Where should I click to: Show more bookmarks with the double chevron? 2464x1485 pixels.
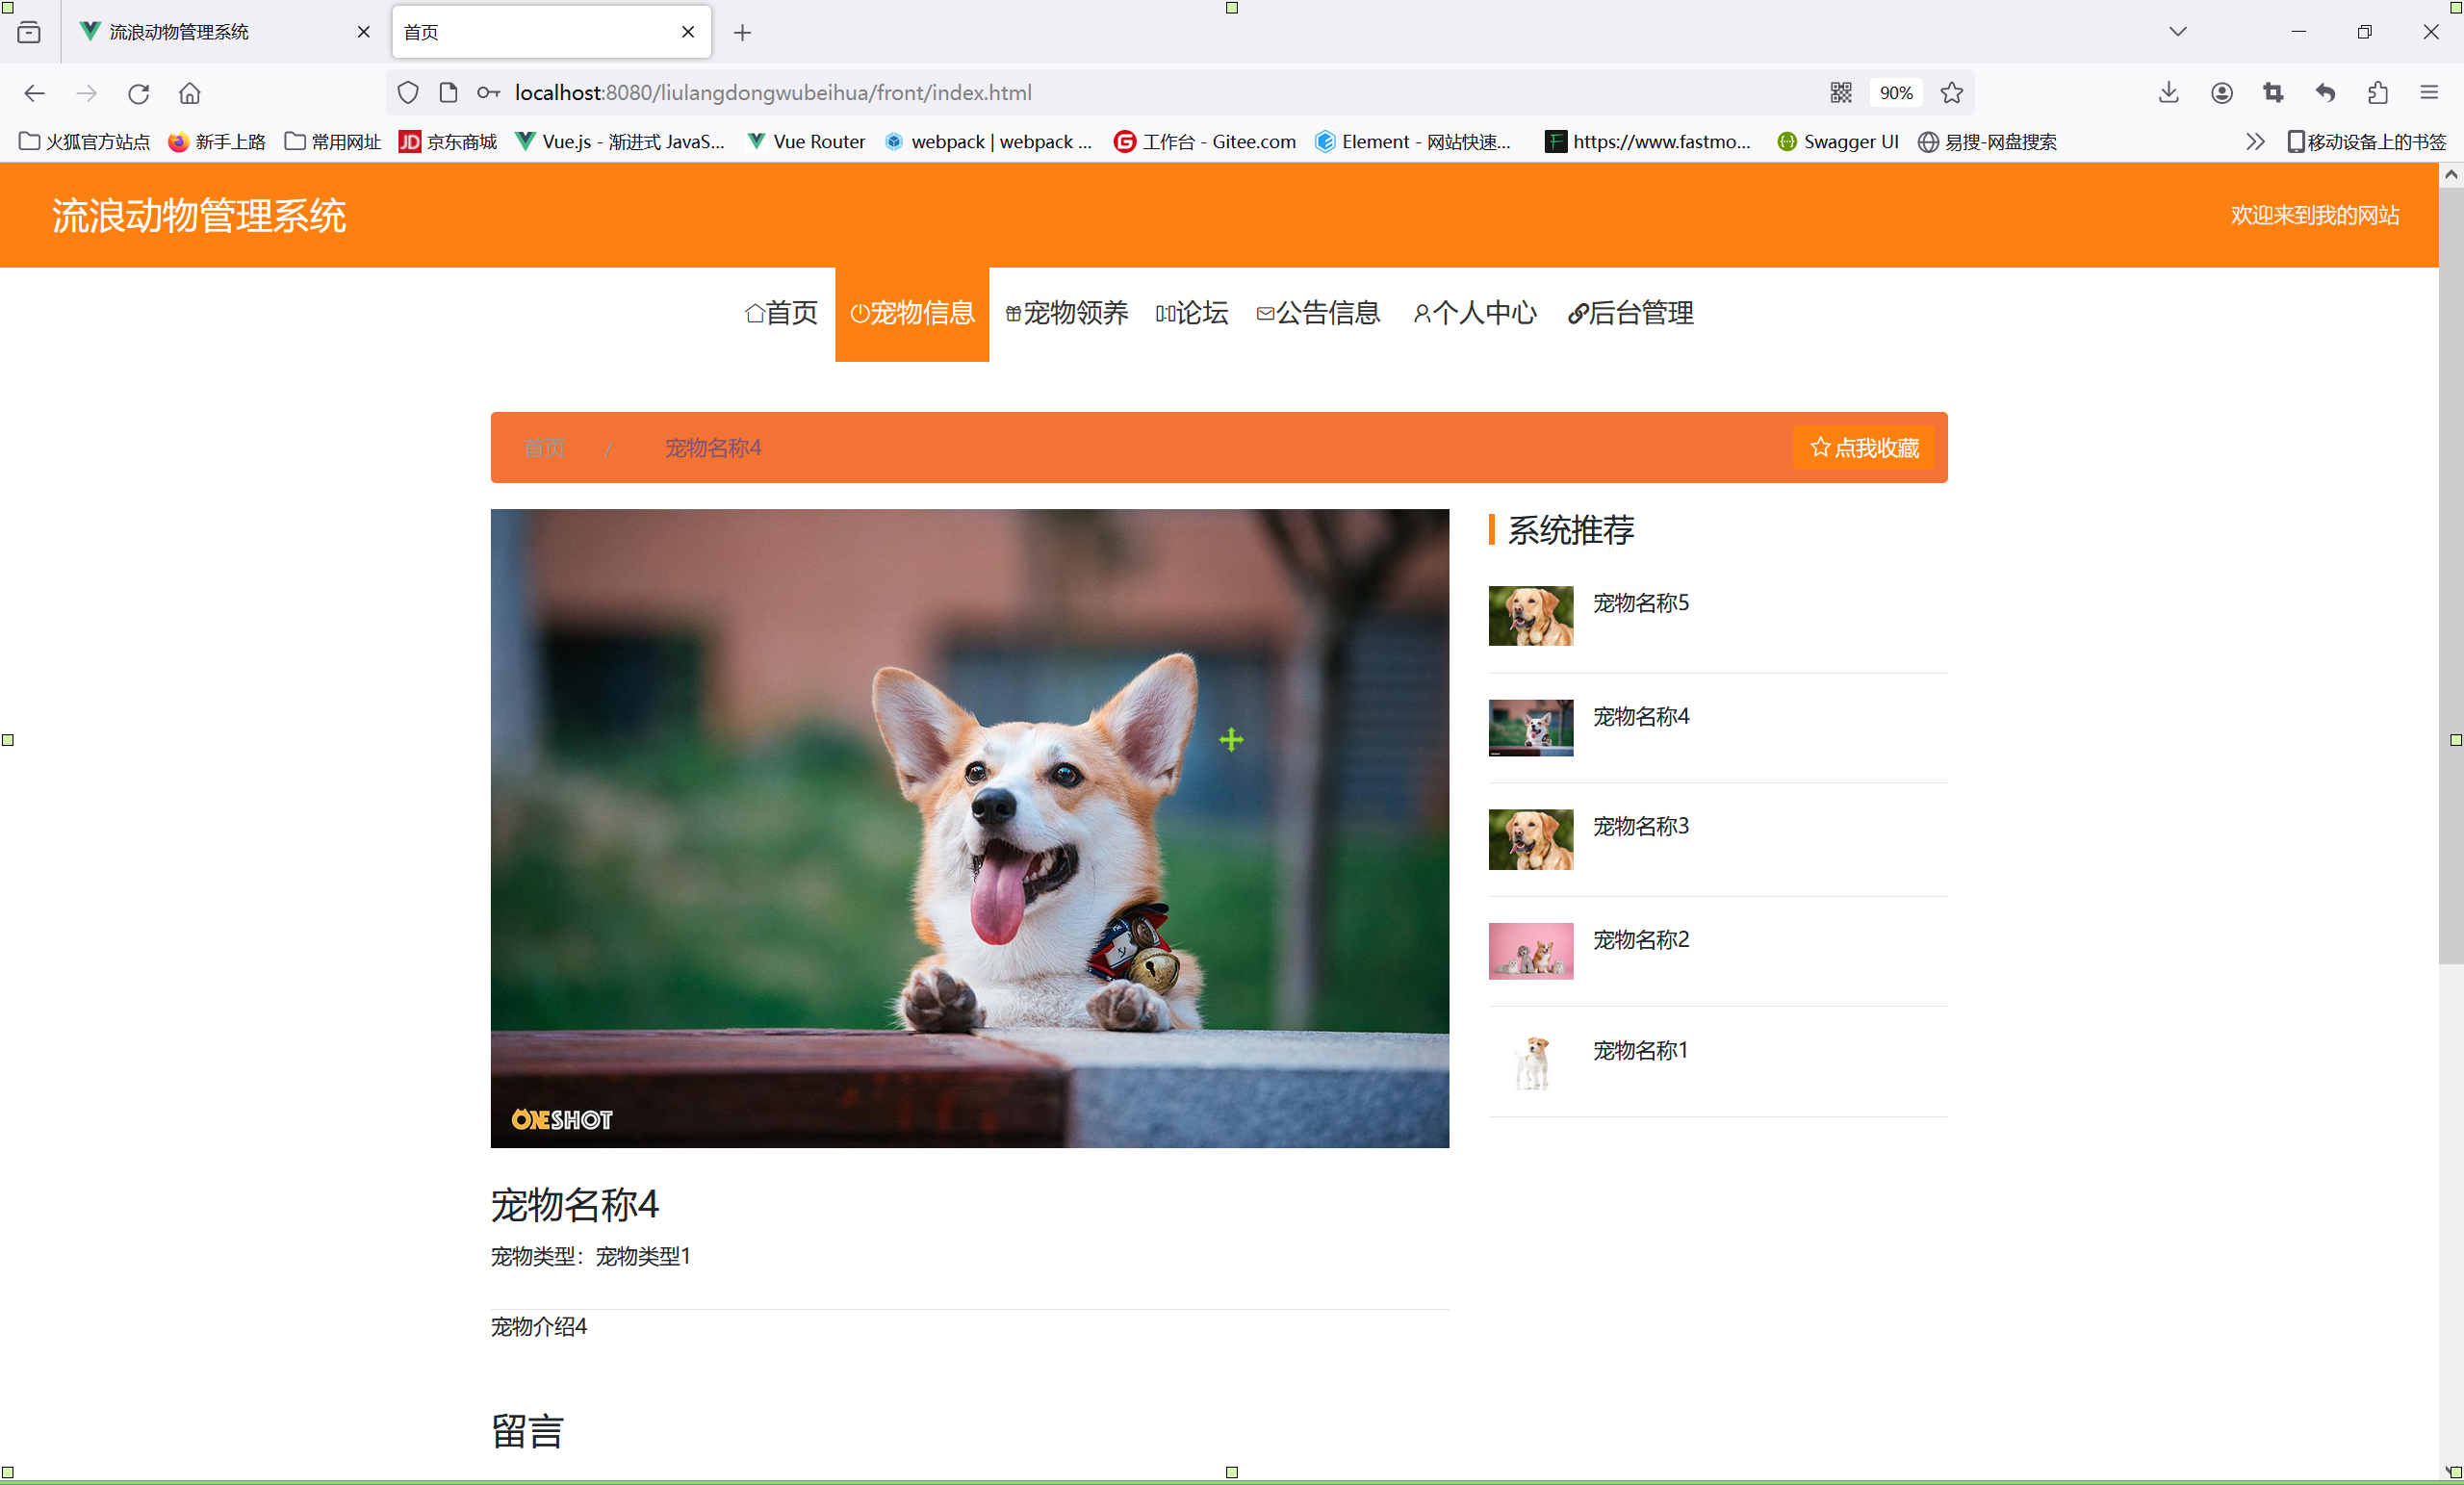pyautogui.click(x=2254, y=142)
